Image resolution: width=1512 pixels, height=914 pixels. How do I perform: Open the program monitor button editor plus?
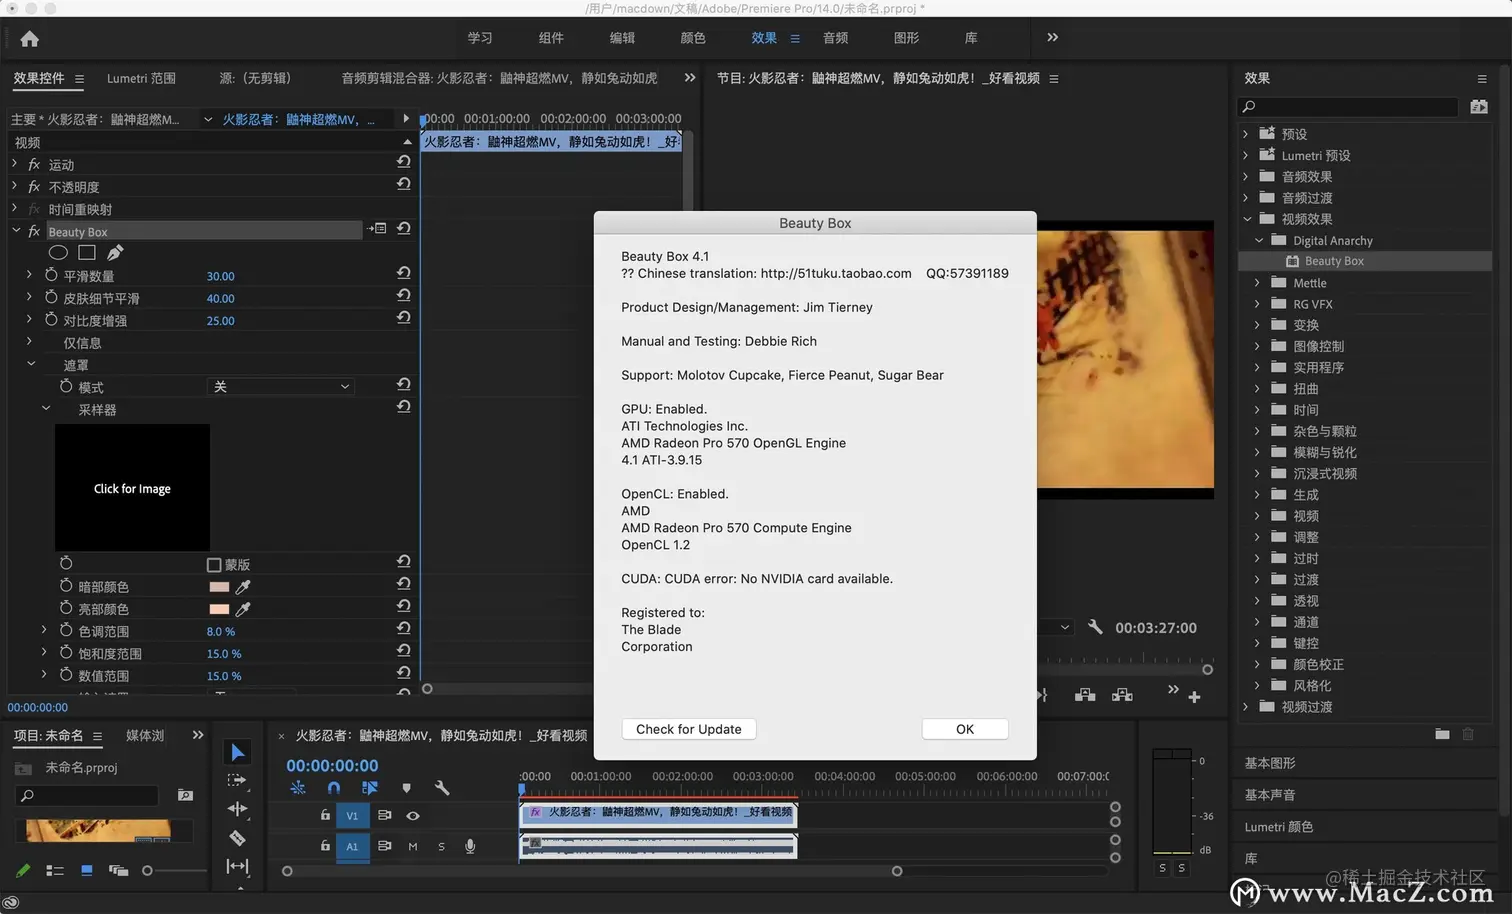click(x=1194, y=697)
